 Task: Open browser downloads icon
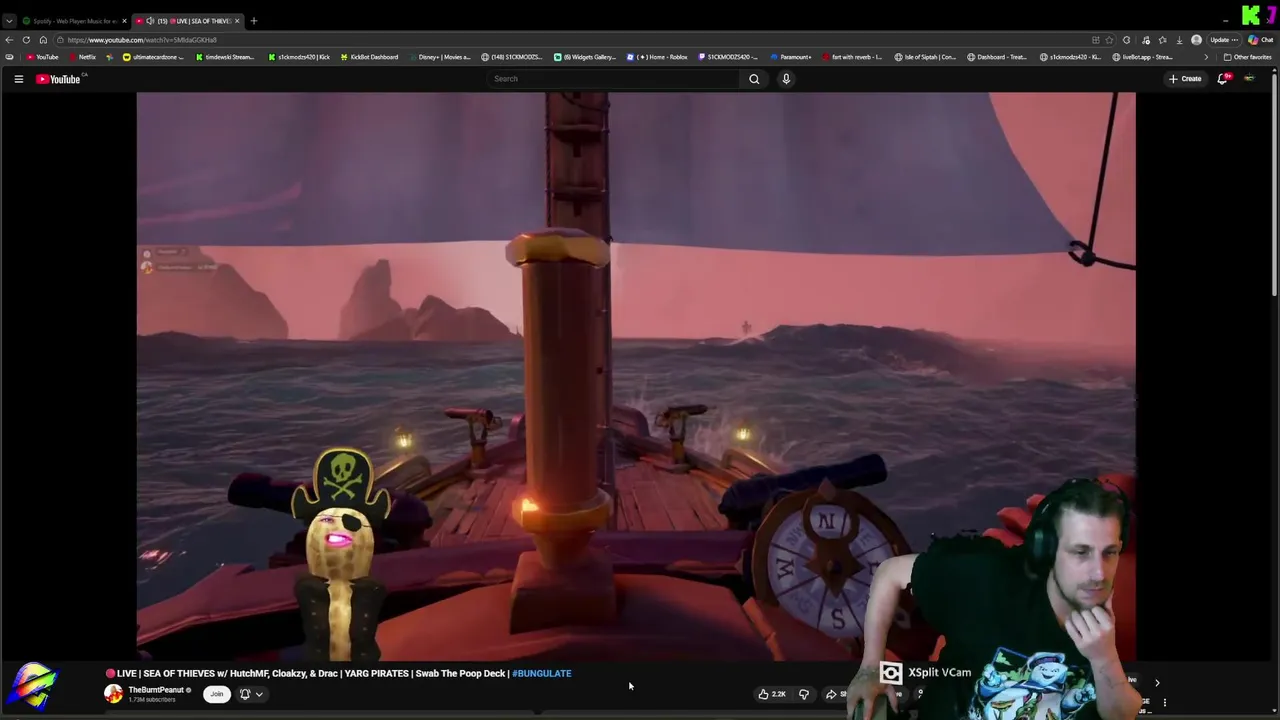[x=1180, y=40]
